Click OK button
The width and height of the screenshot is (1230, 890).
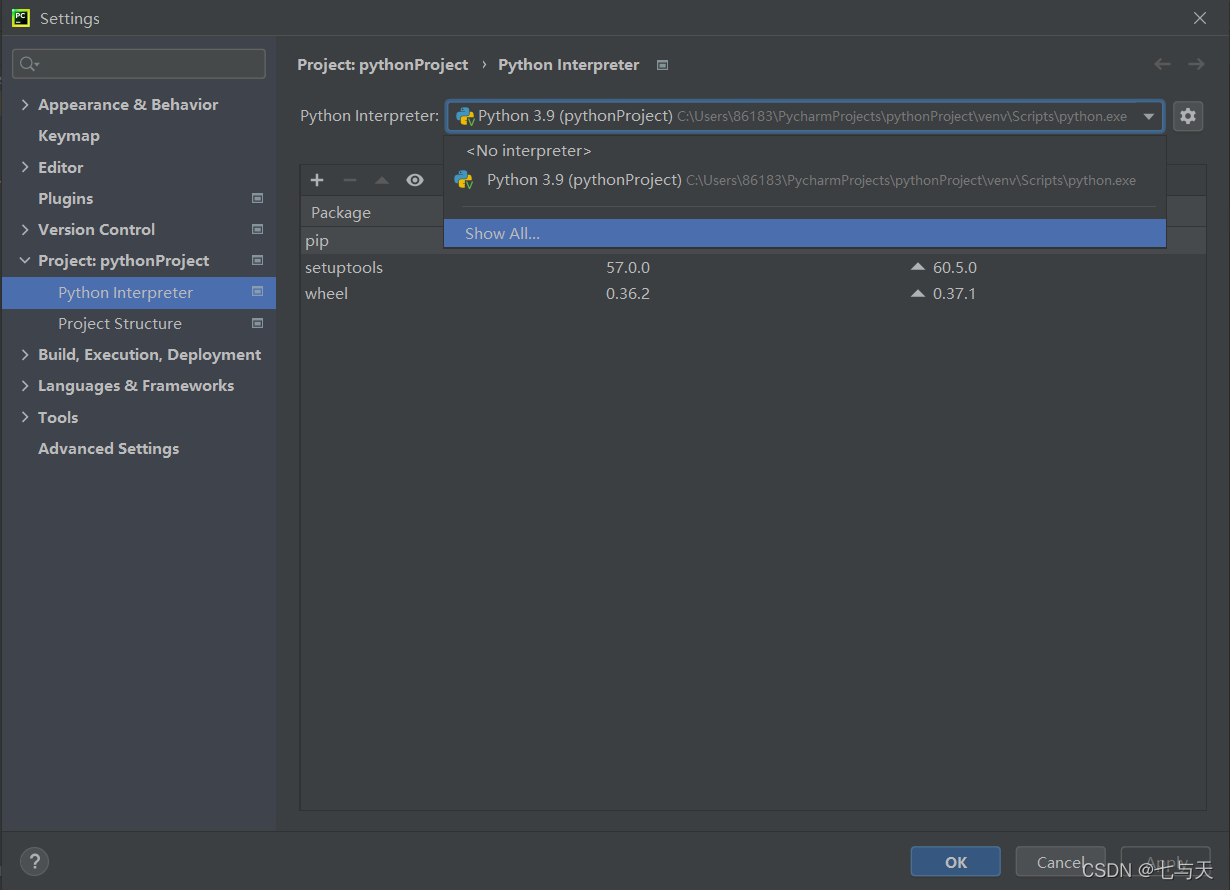pyautogui.click(x=956, y=862)
